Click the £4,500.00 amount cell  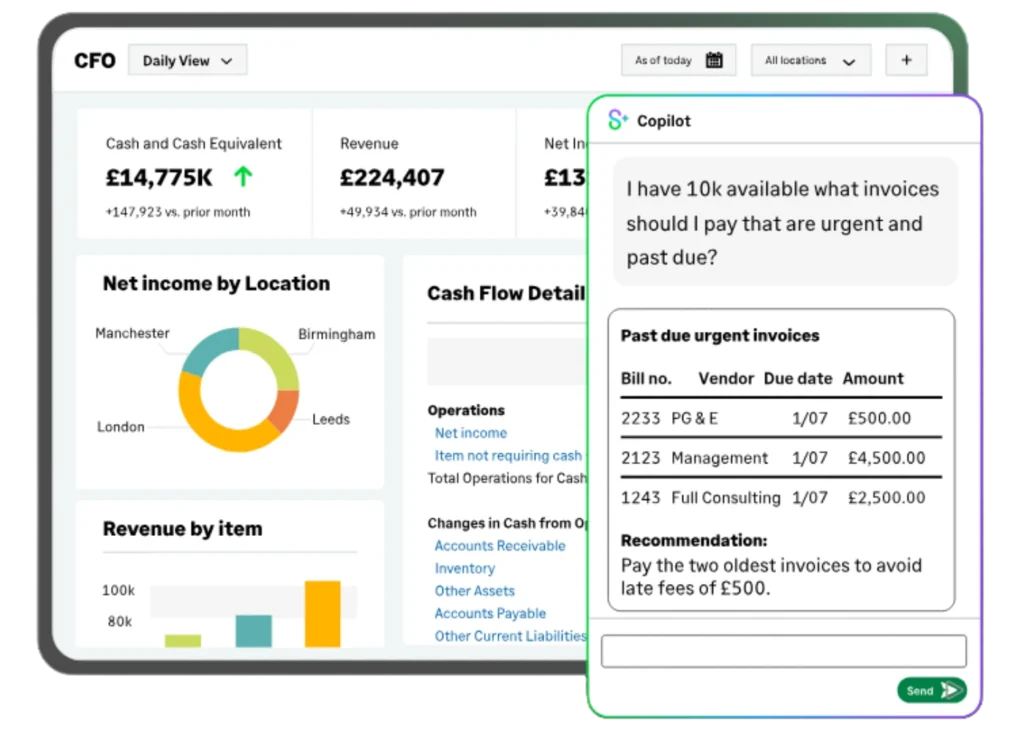(886, 458)
